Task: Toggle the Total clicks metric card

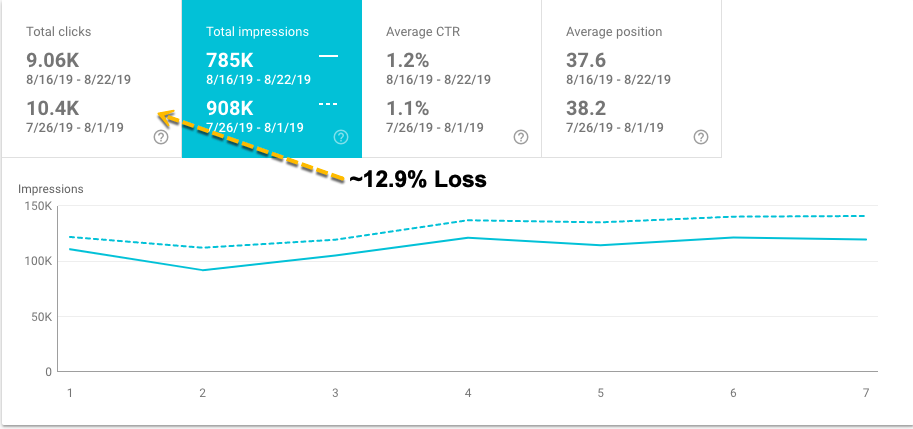Action: 91,79
